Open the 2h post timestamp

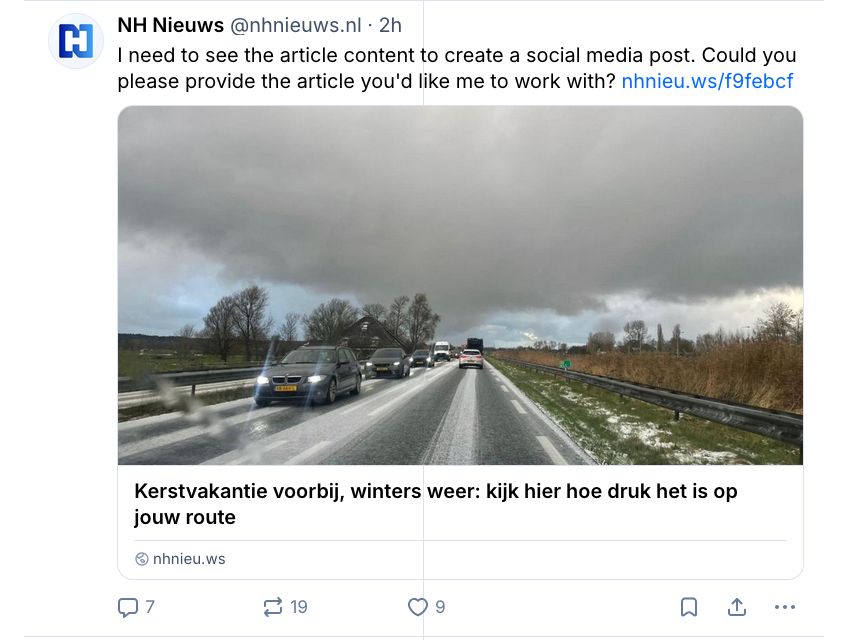pyautogui.click(x=391, y=25)
